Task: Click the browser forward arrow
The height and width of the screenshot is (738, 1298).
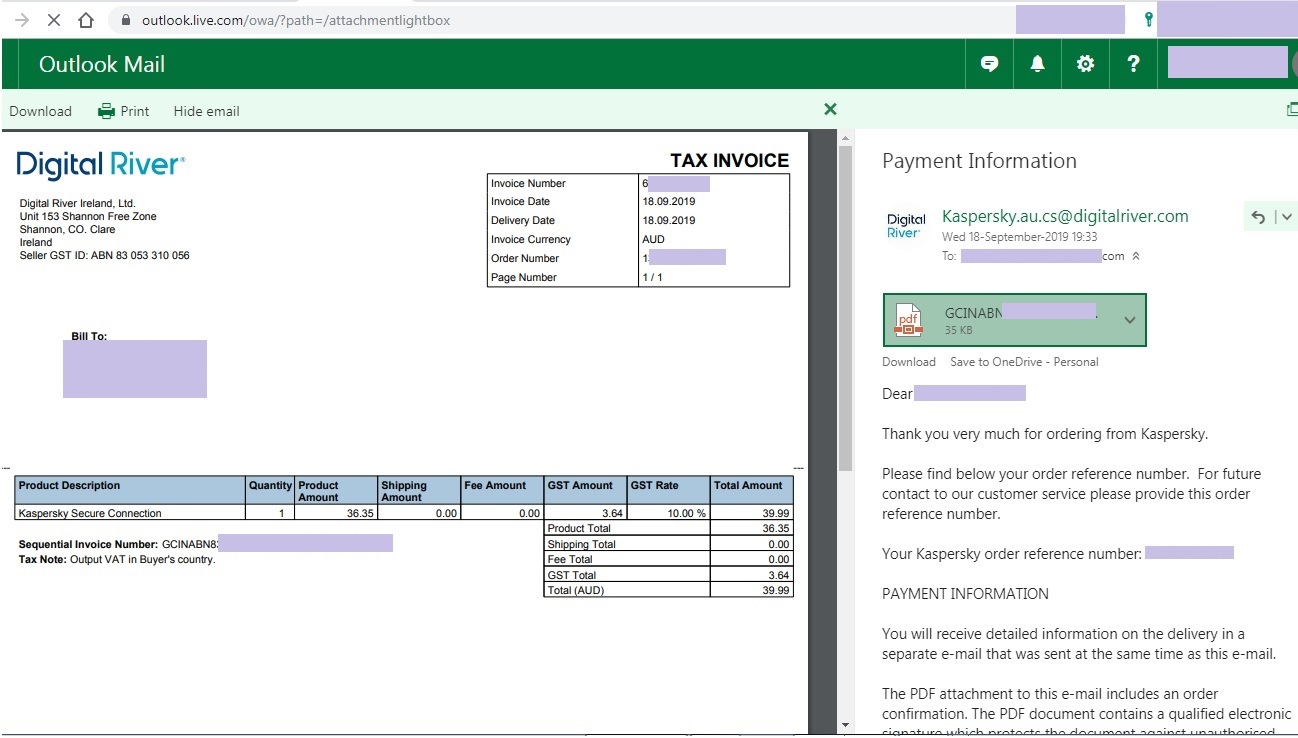Action: click(23, 19)
